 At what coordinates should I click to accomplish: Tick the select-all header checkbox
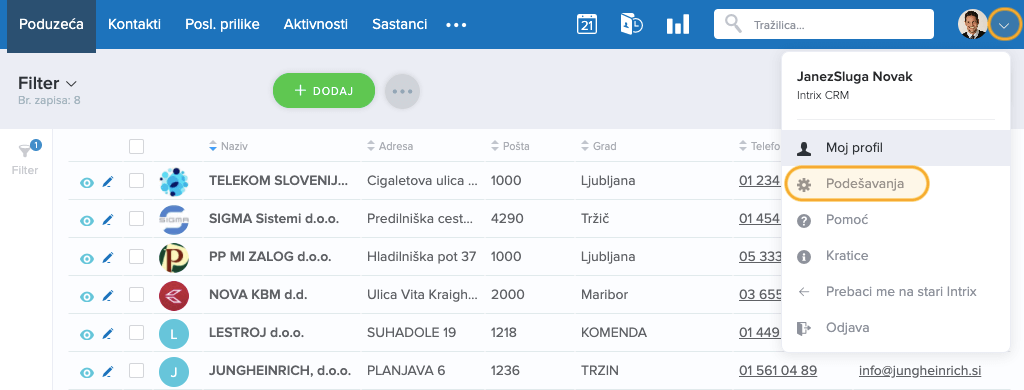coord(136,146)
